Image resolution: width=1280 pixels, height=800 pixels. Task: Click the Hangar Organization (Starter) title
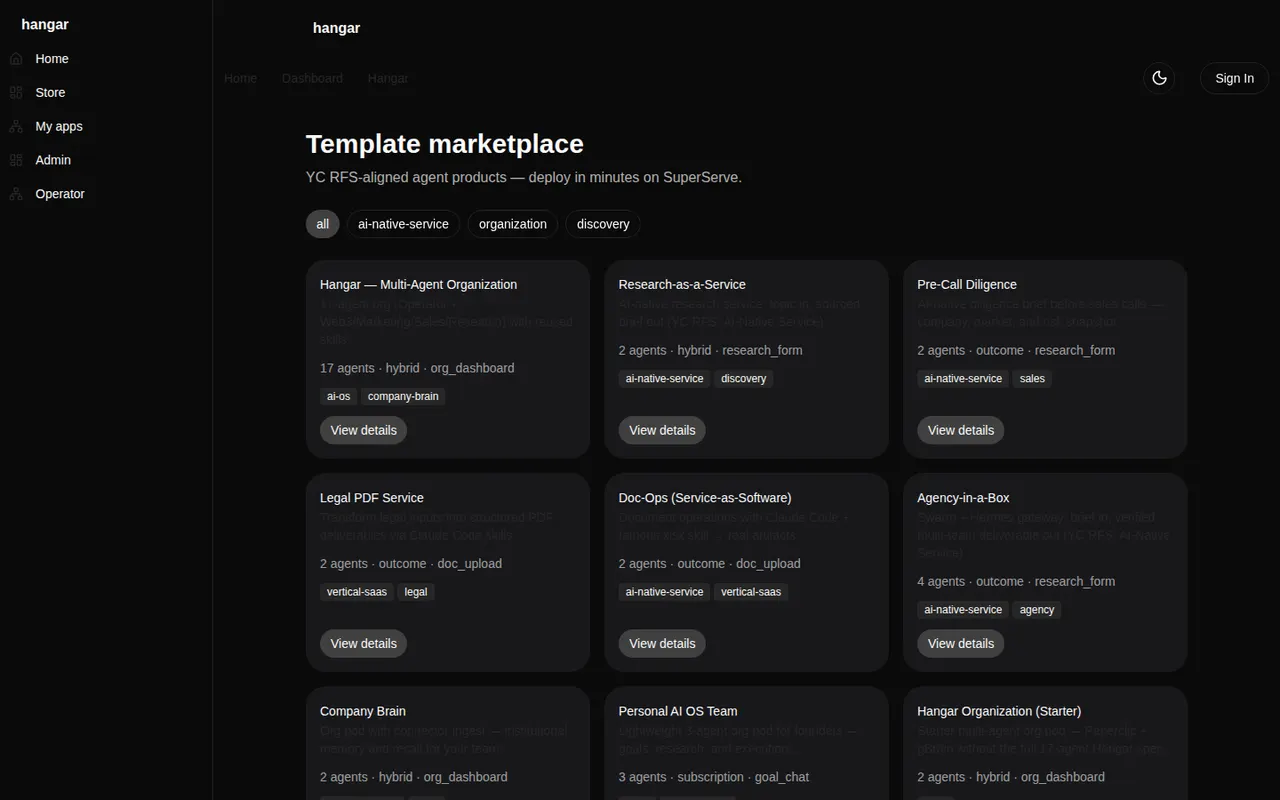tap(999, 711)
